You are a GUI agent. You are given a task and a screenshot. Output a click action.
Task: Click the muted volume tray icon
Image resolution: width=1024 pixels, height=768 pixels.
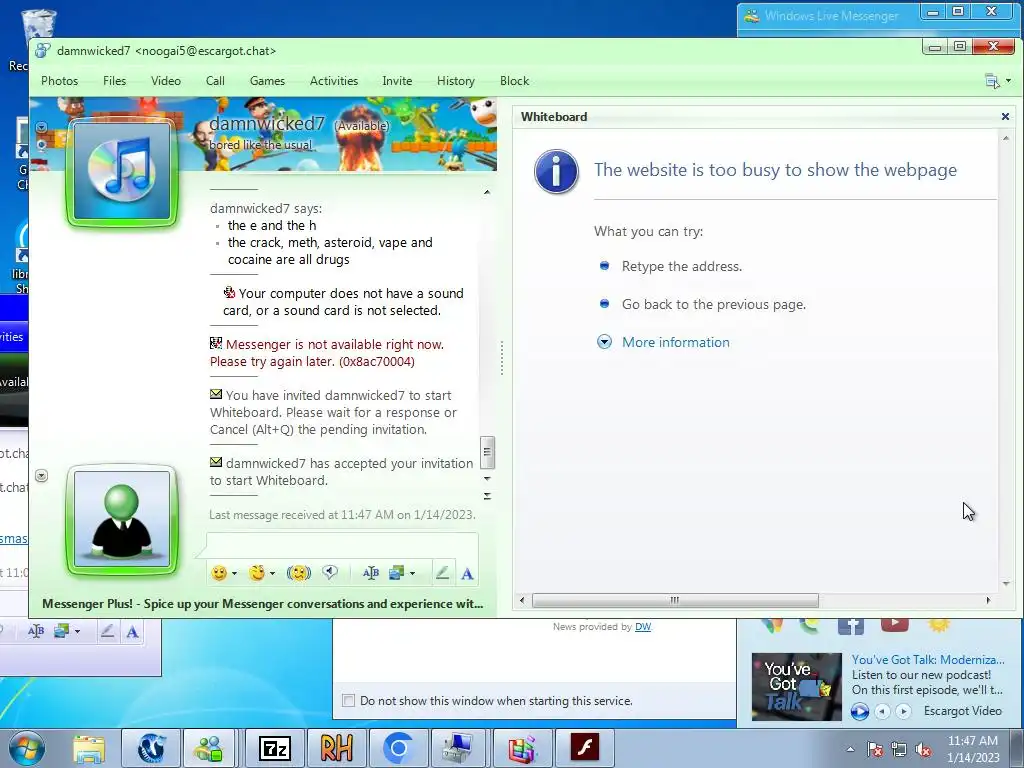[x=923, y=750]
